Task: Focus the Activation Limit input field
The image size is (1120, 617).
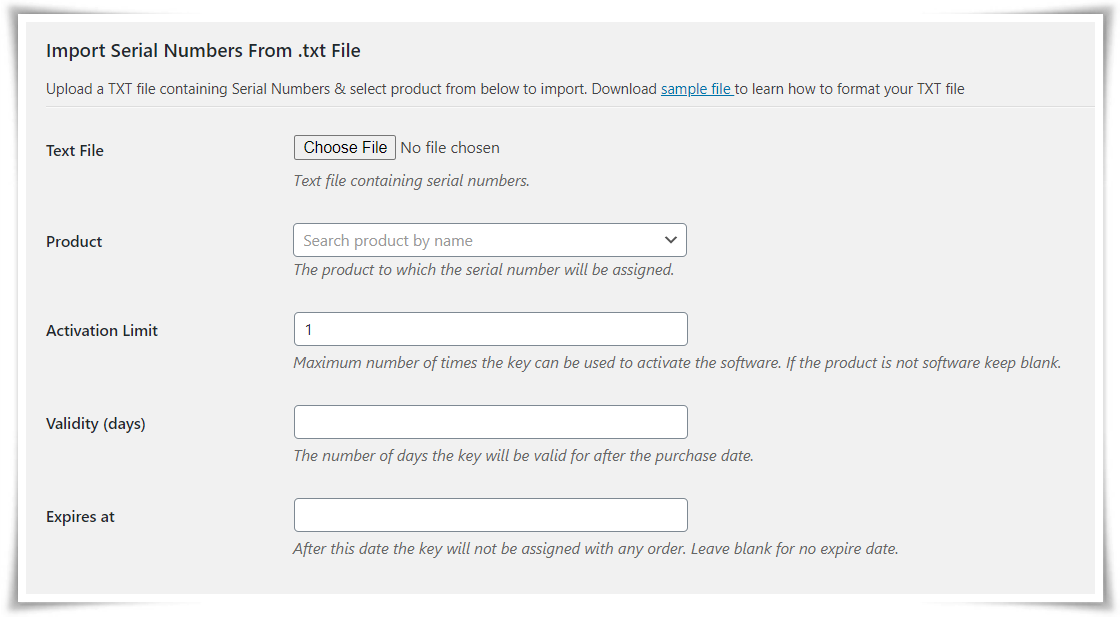Action: [x=491, y=329]
